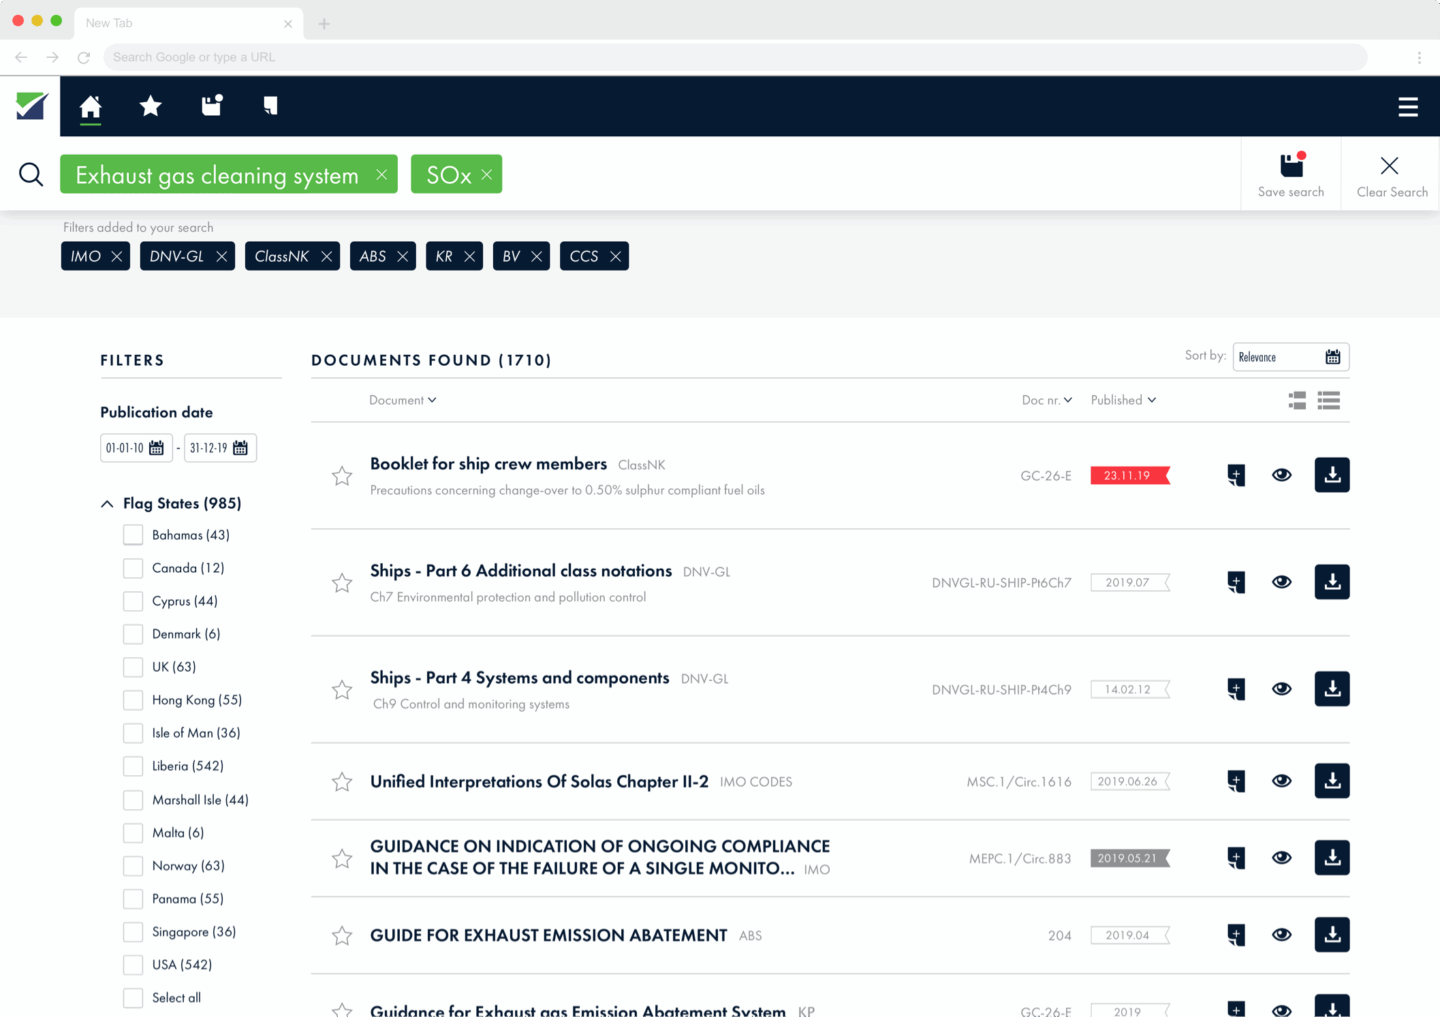Sort by the Published column dropdown

pyautogui.click(x=1123, y=400)
